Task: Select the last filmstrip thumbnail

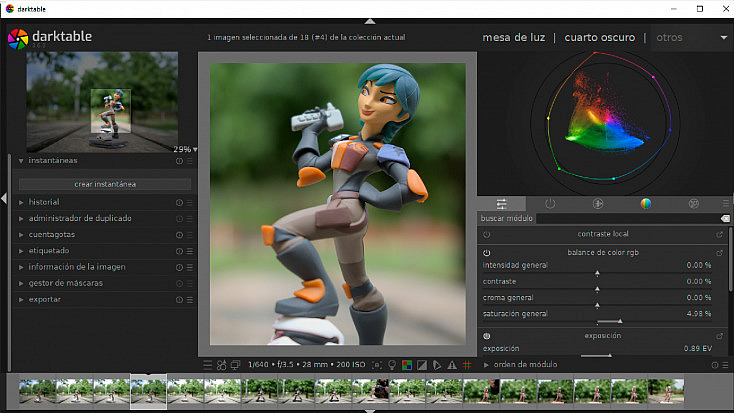Action: (x=666, y=392)
